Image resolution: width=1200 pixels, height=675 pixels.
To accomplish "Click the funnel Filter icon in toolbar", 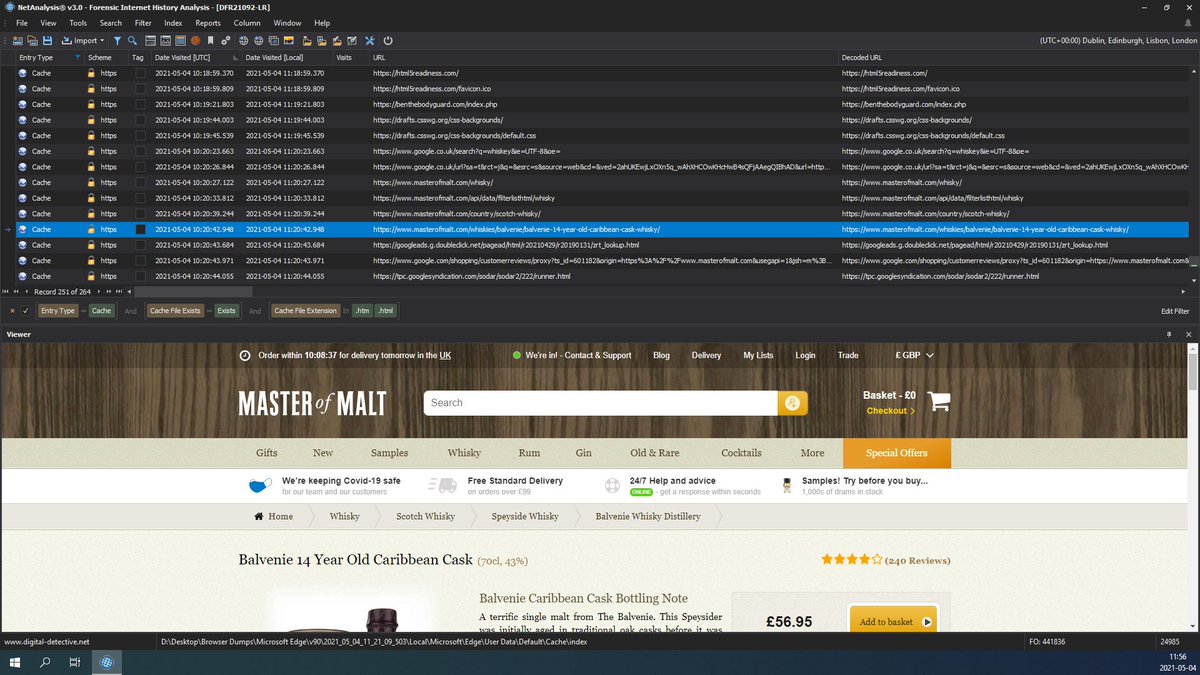I will [117, 41].
